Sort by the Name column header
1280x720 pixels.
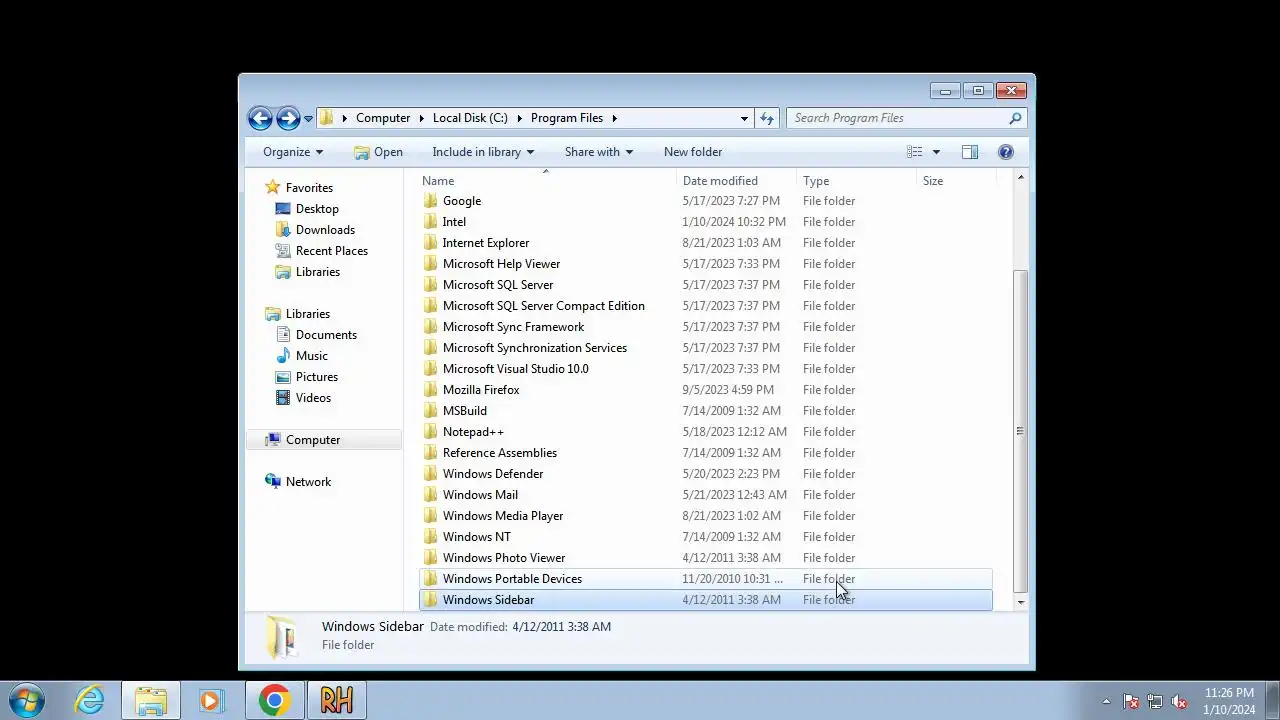[x=546, y=181]
